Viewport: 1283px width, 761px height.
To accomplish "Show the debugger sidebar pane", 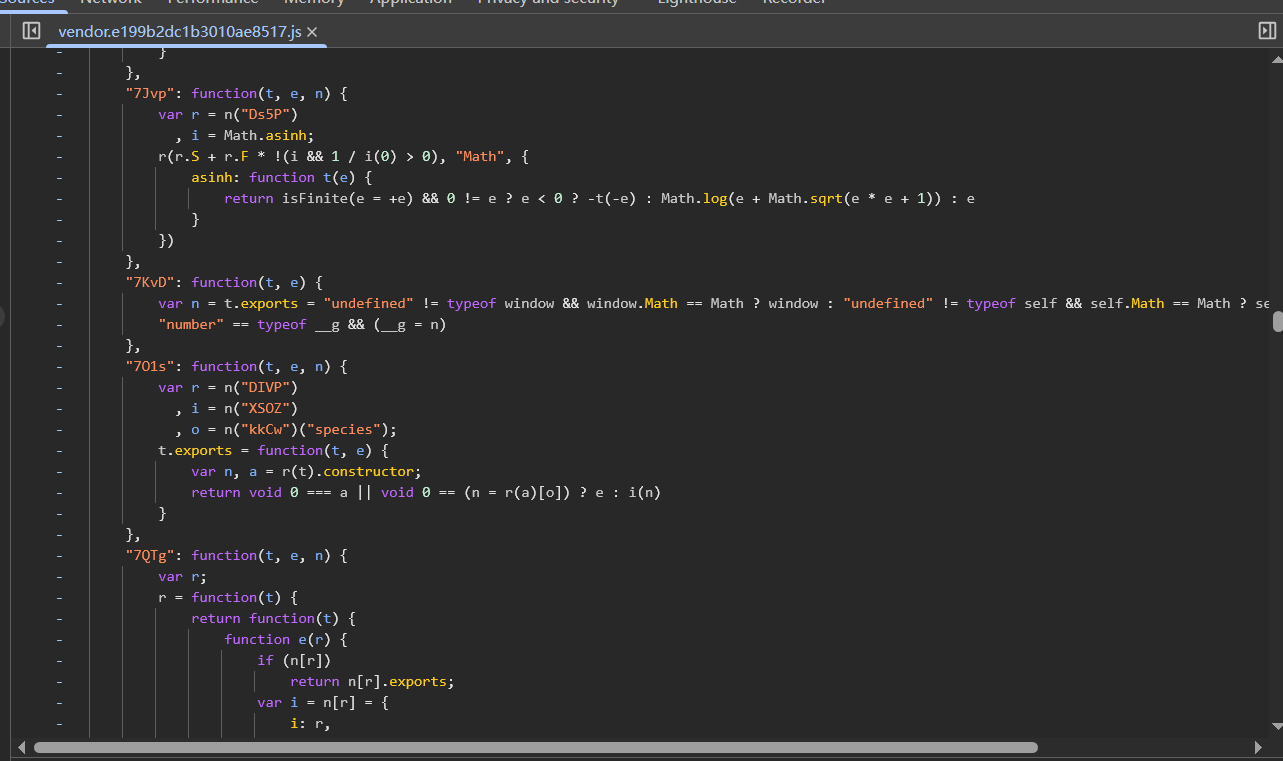I will (x=1267, y=31).
